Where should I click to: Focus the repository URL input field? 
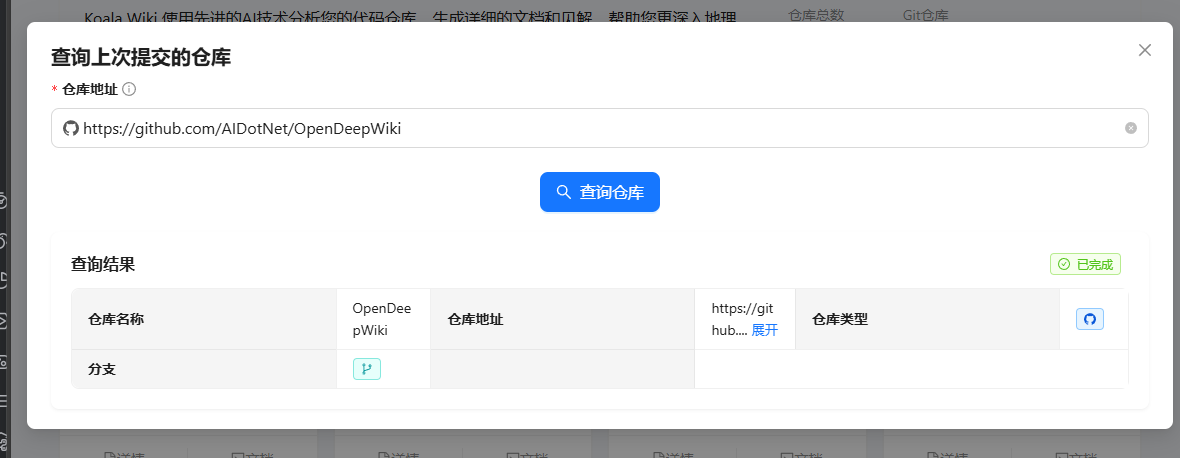pos(600,129)
